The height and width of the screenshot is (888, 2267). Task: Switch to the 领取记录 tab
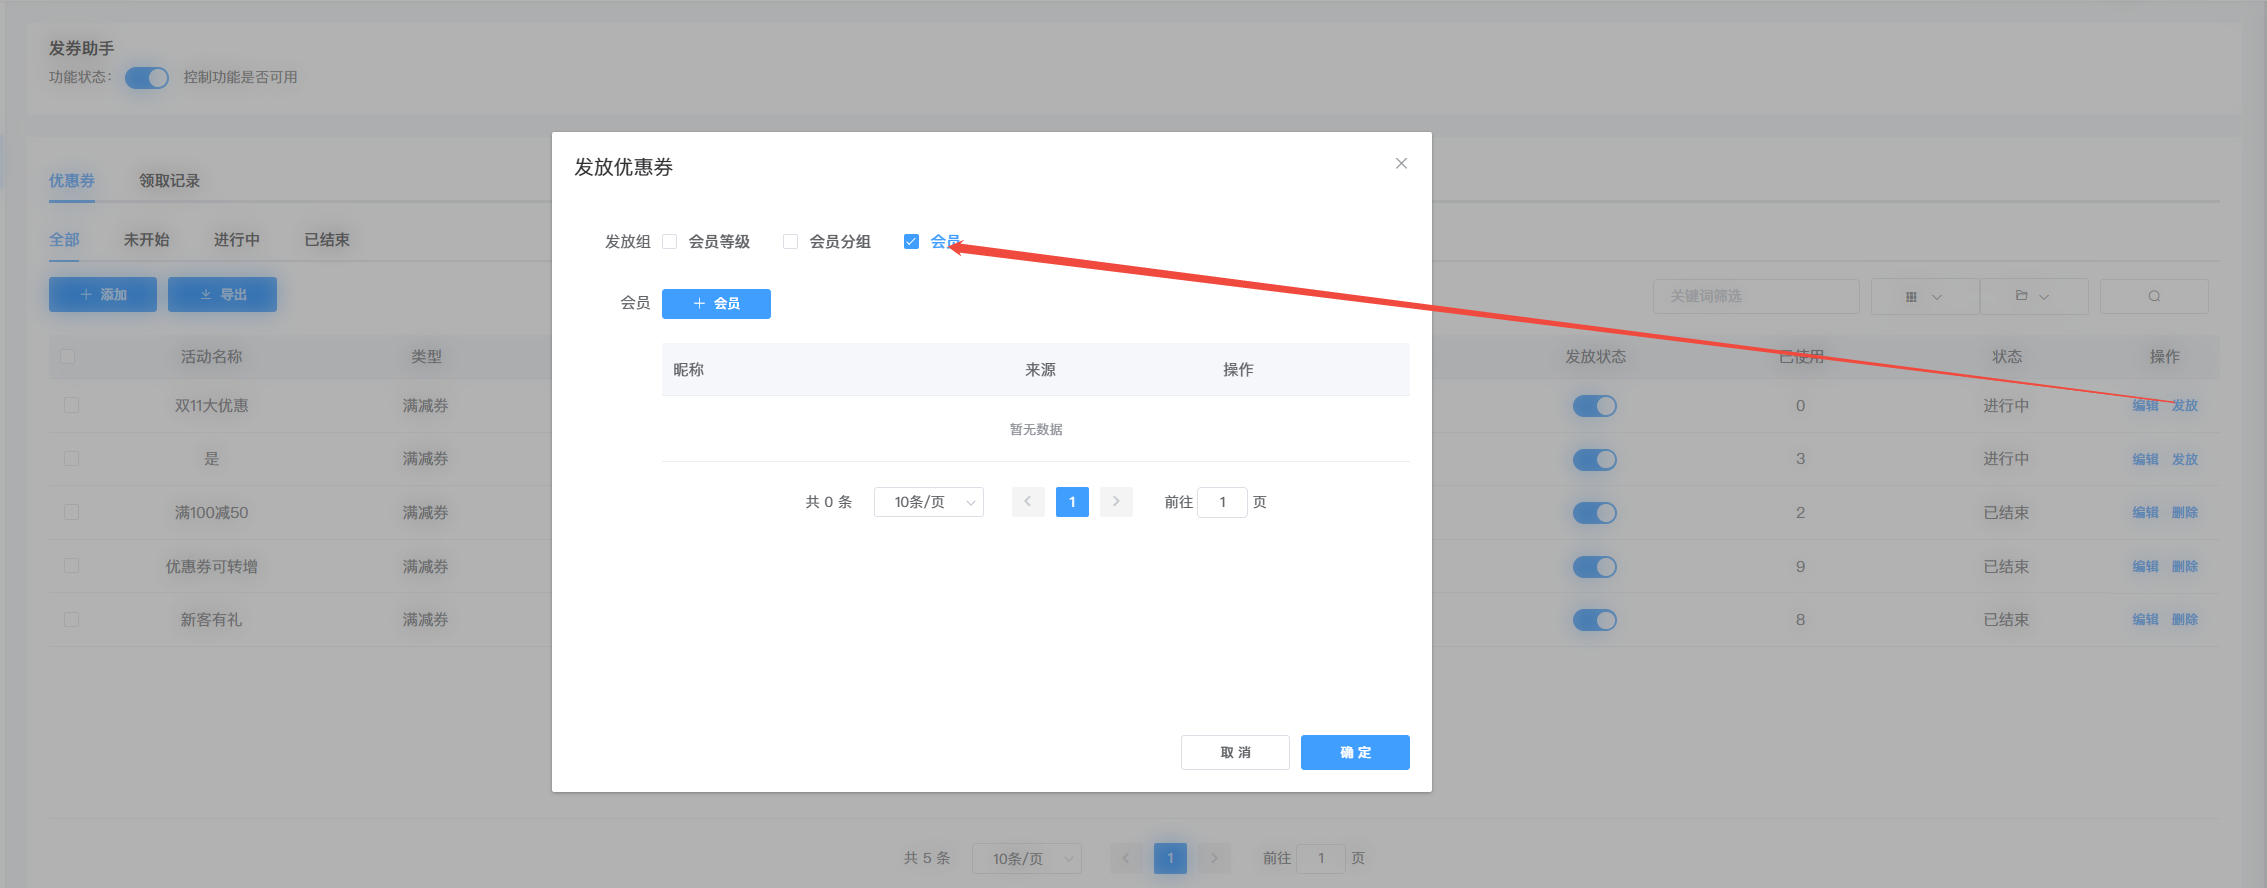pos(169,181)
